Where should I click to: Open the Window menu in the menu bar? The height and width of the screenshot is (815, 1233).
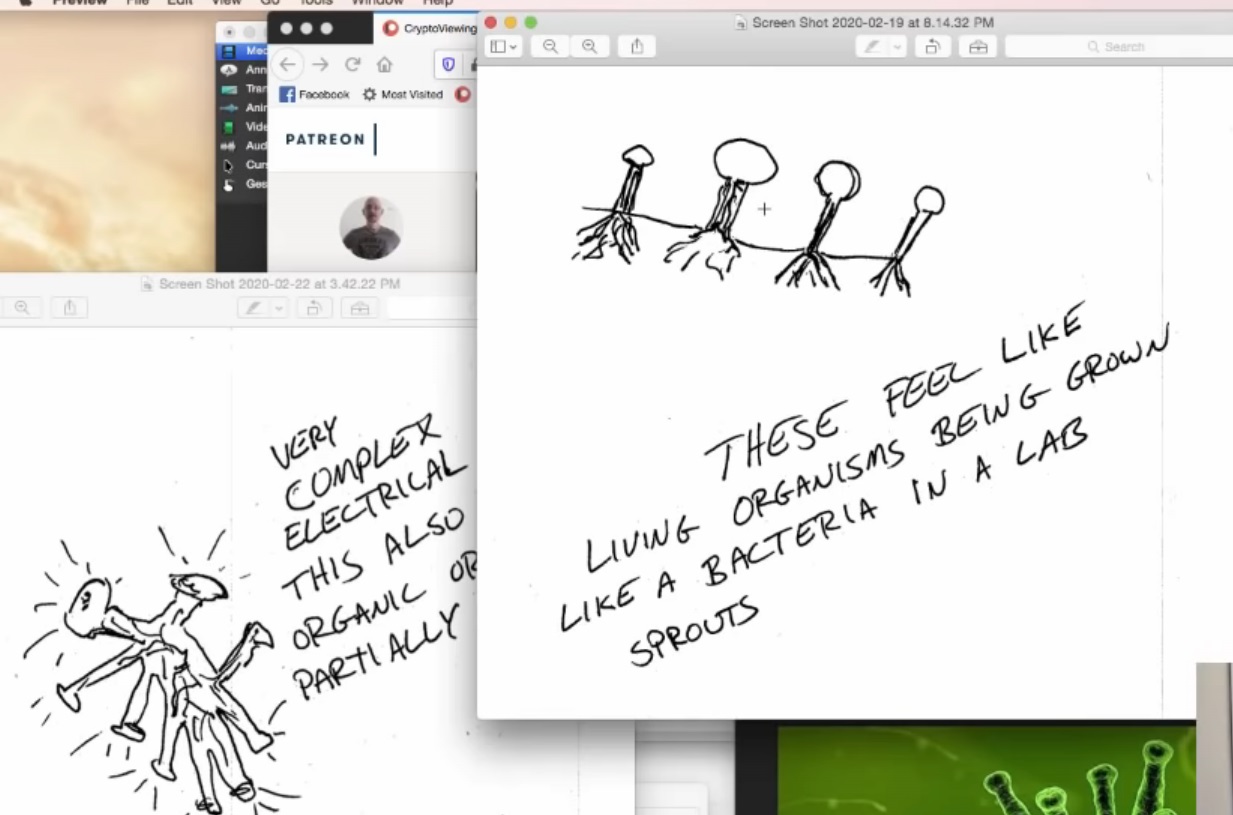[377, 3]
